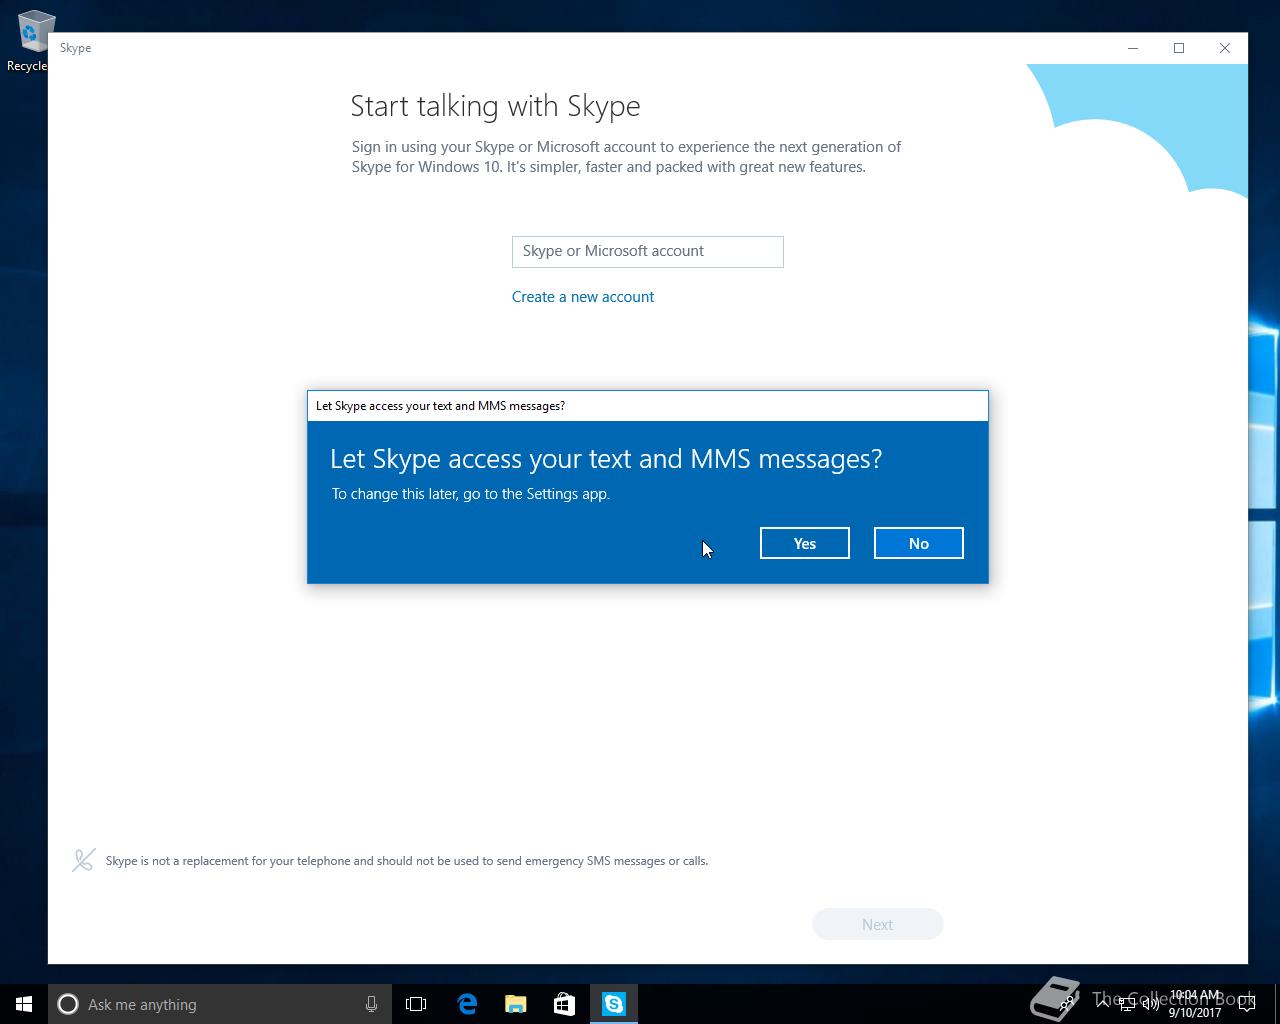Open File Explorer from the taskbar
Screen dimensions: 1280x1024
click(515, 1004)
